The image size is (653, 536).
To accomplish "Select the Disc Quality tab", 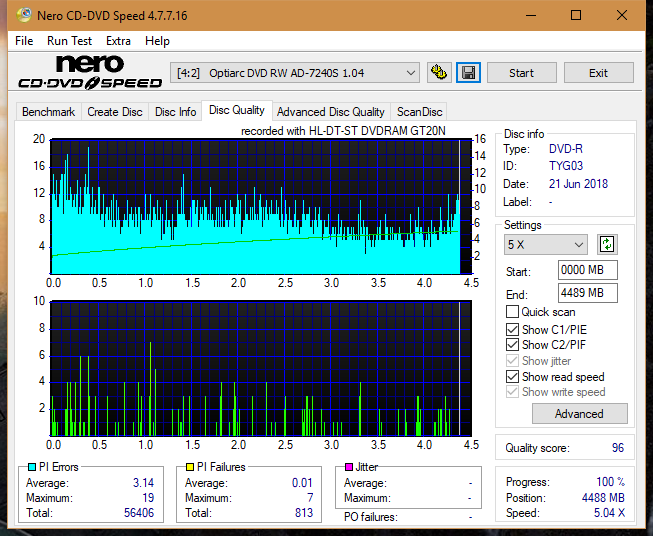I will (237, 110).
